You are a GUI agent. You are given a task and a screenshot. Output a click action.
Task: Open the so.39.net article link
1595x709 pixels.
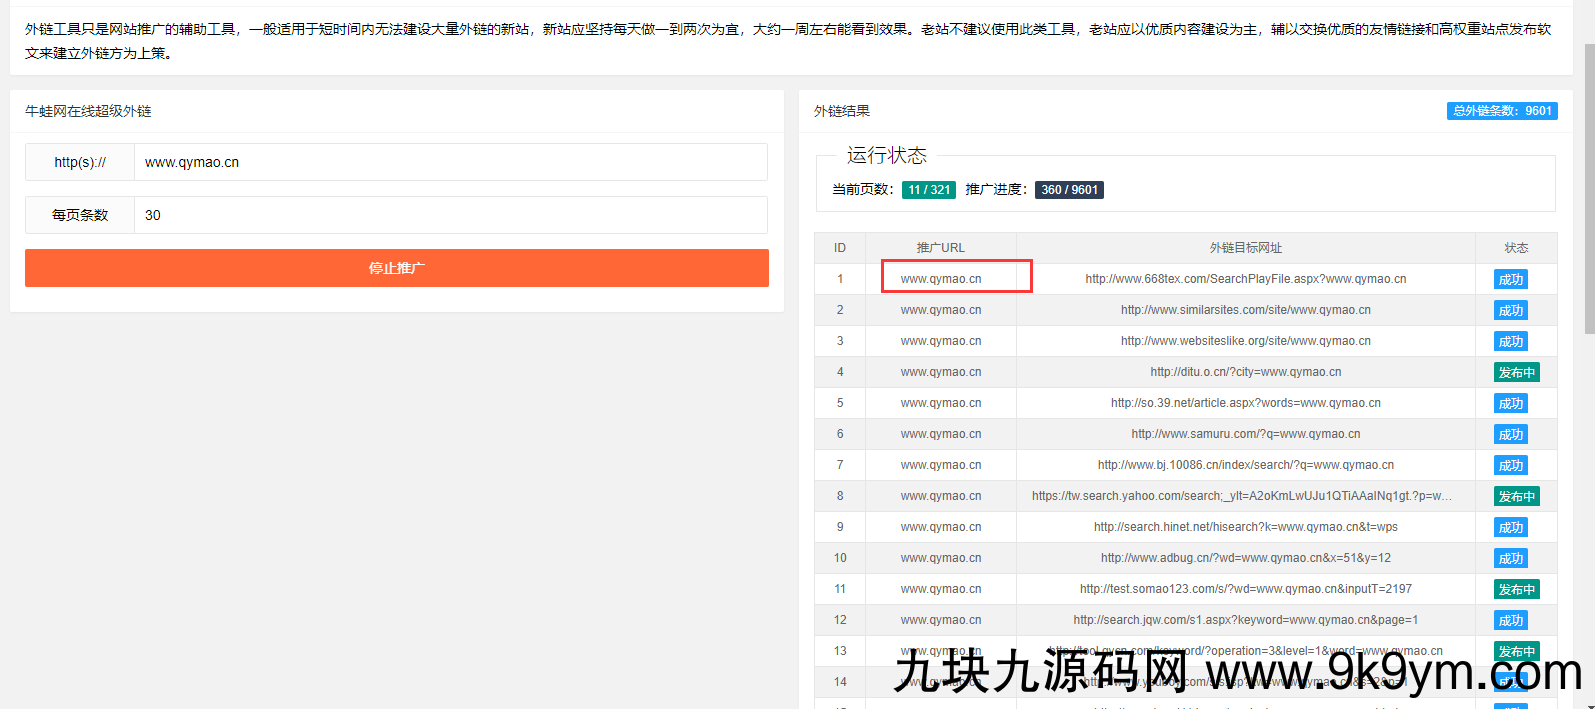pyautogui.click(x=1245, y=403)
